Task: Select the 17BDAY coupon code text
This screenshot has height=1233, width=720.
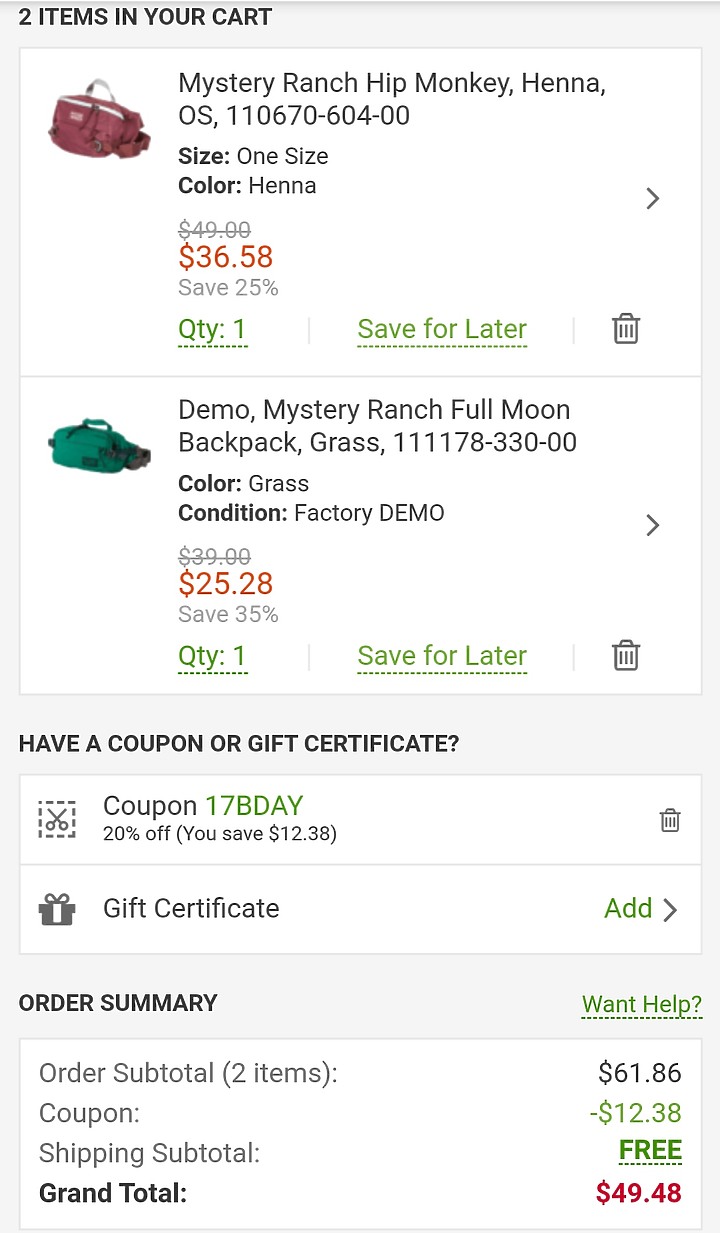Action: pos(254,806)
